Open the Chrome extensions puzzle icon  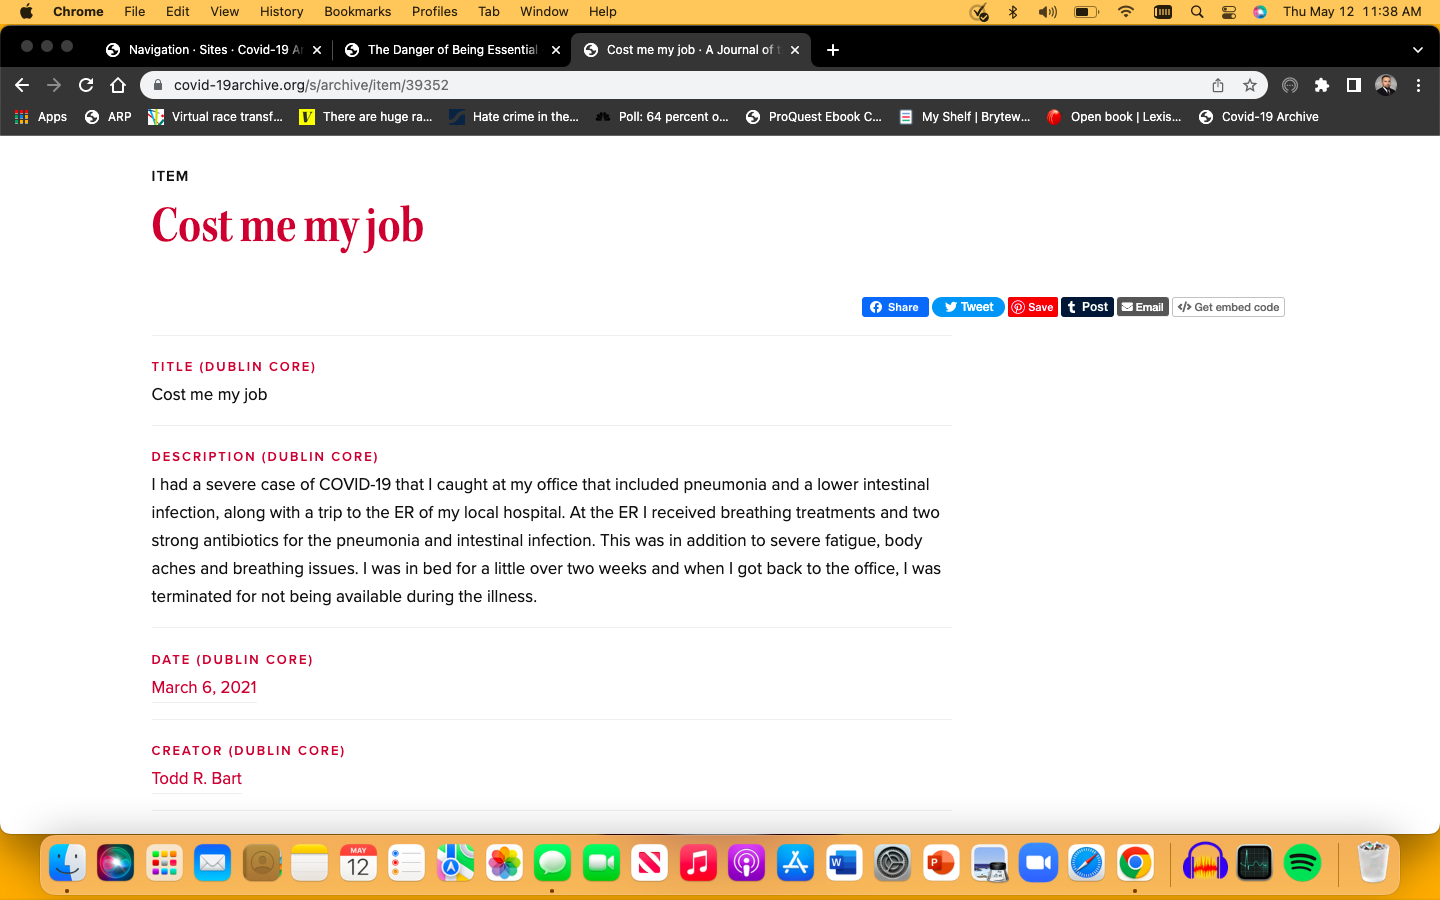point(1321,85)
